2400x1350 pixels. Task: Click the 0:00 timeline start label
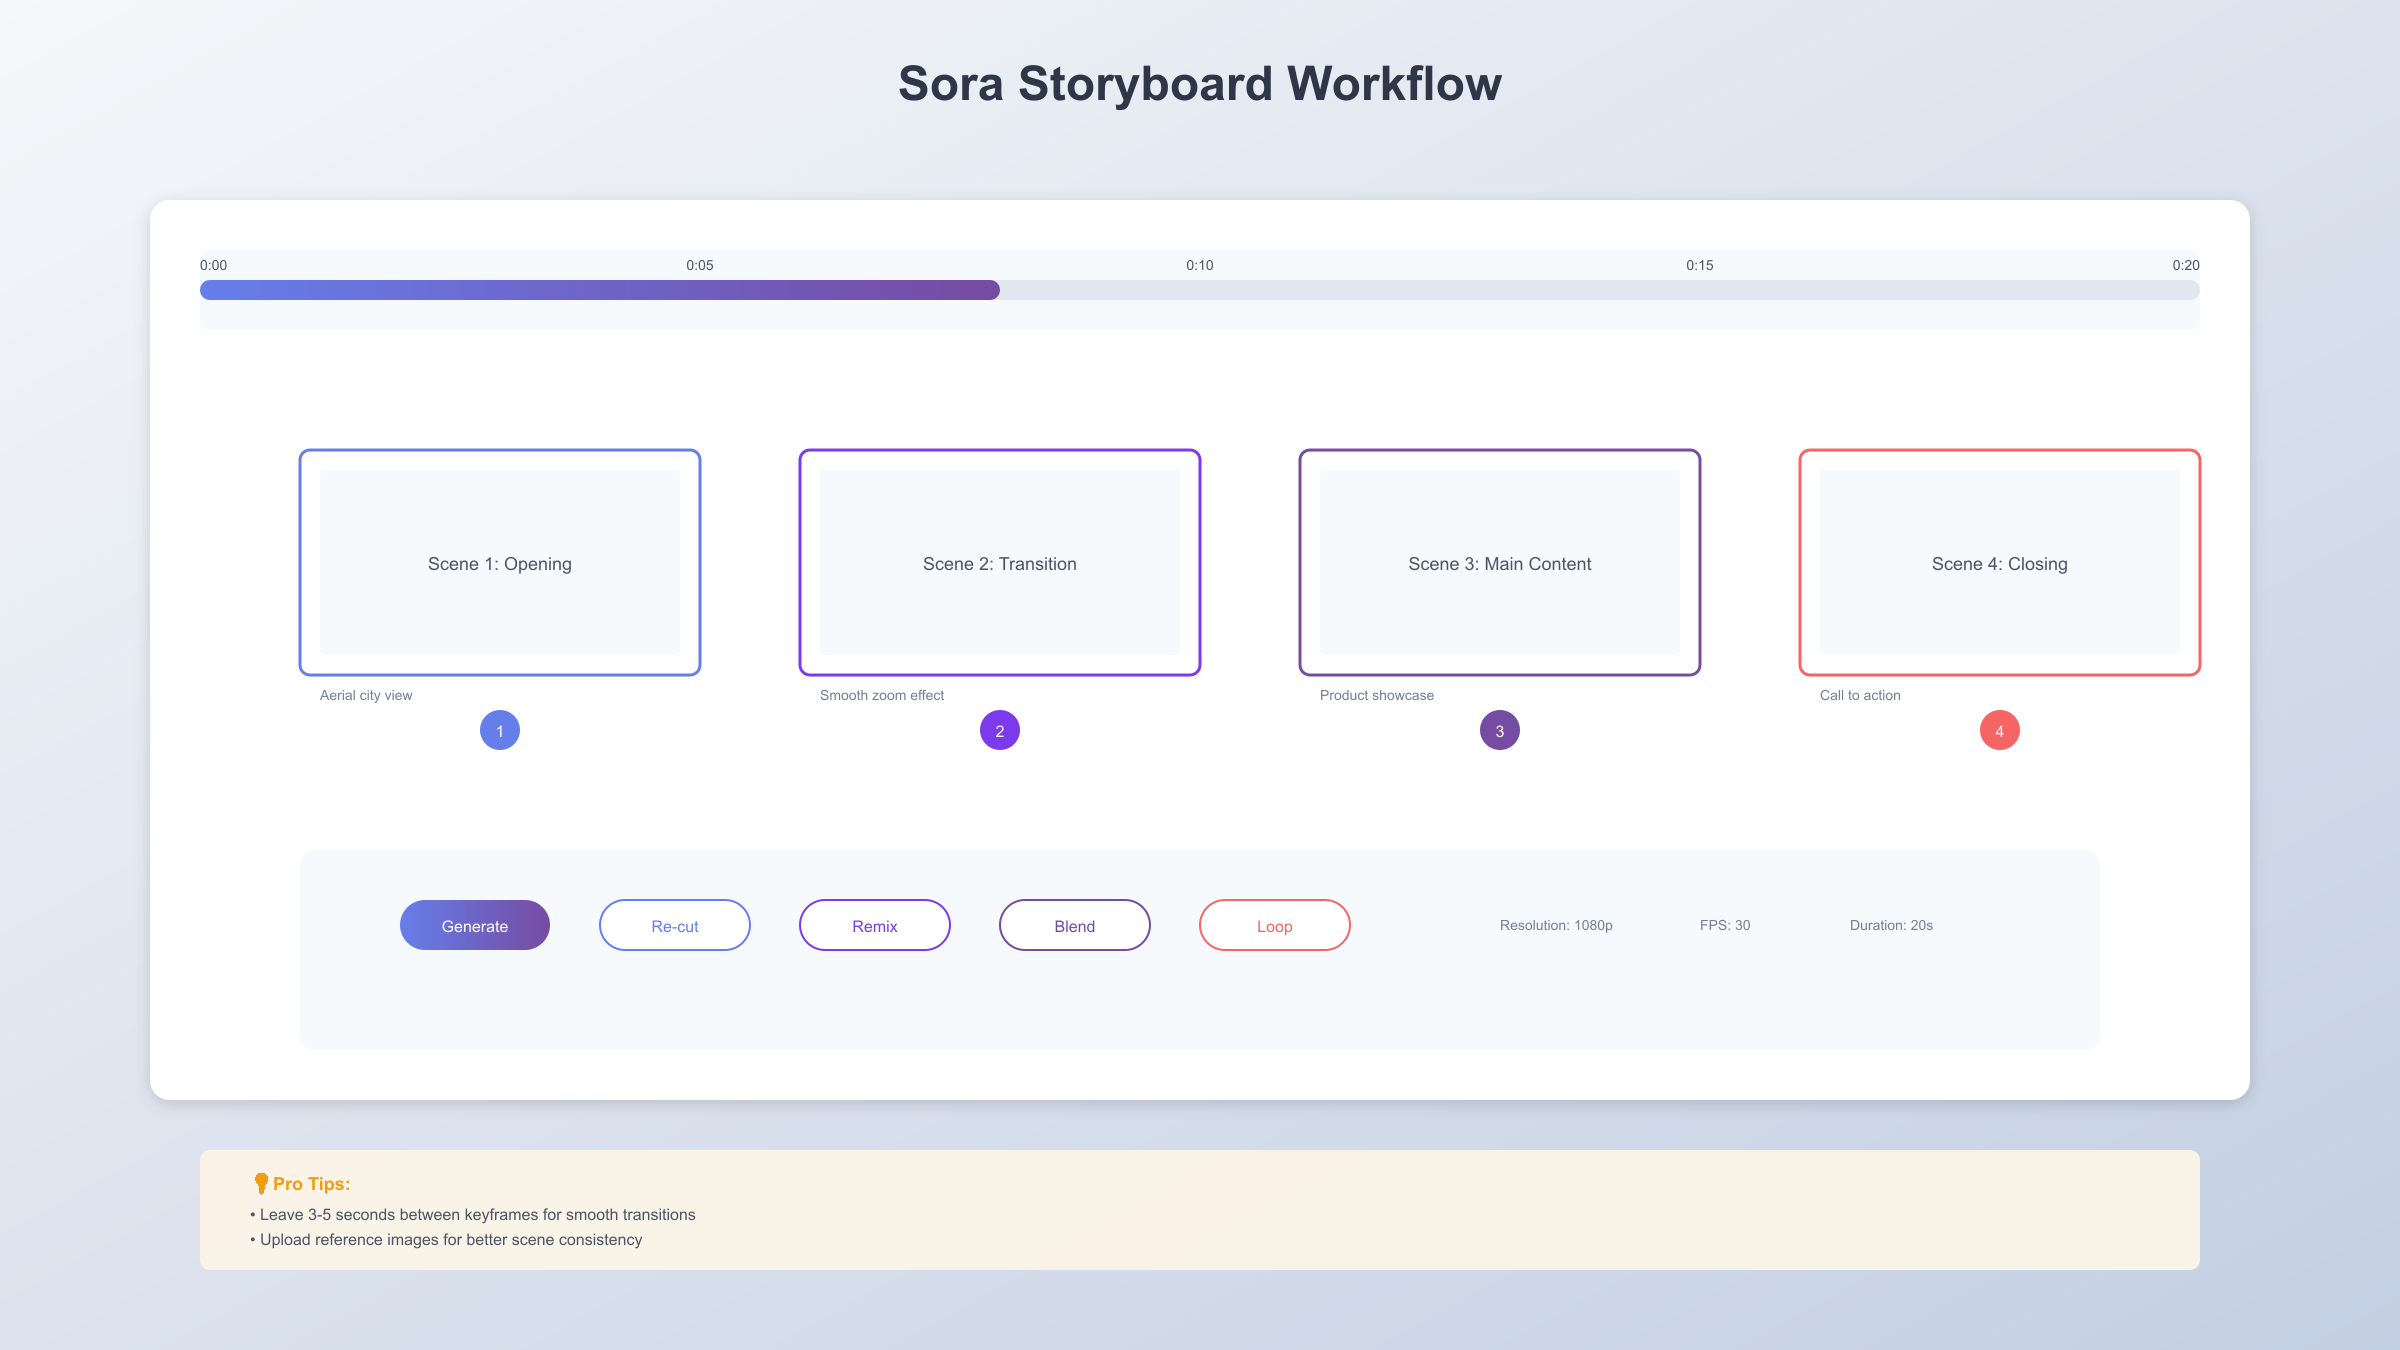(x=213, y=265)
